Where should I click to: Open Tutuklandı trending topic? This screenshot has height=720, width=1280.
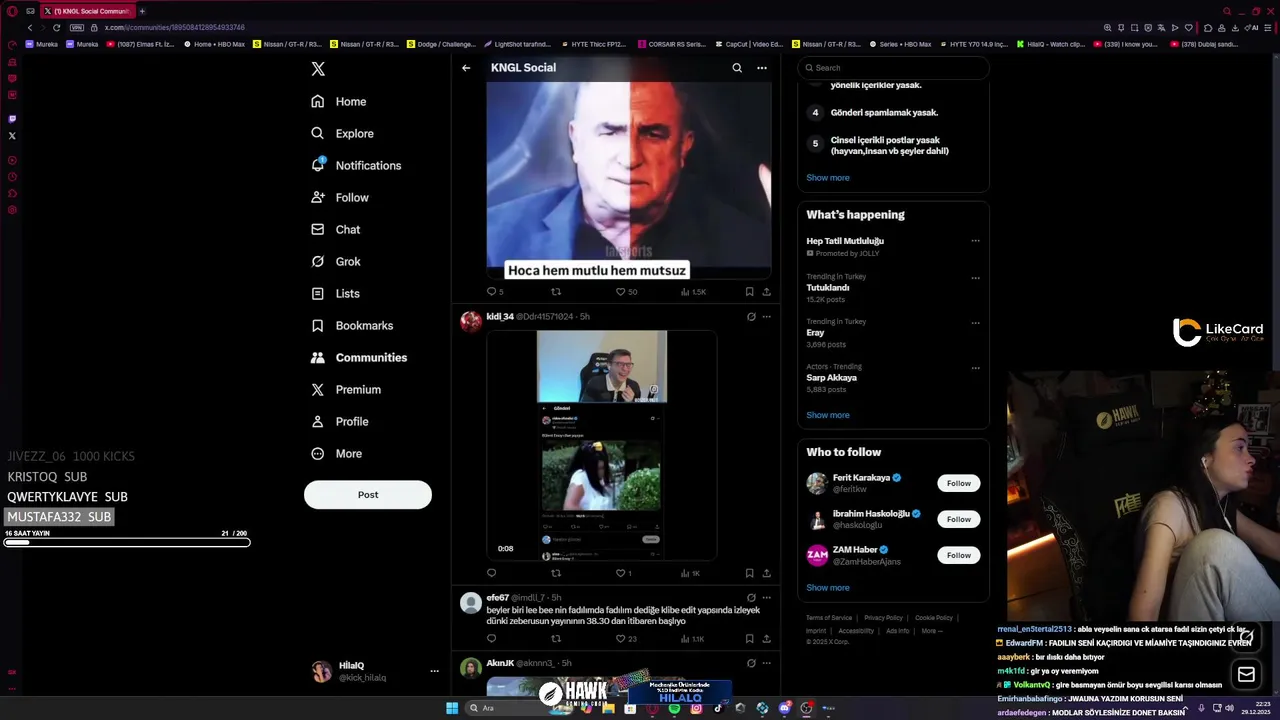point(828,287)
